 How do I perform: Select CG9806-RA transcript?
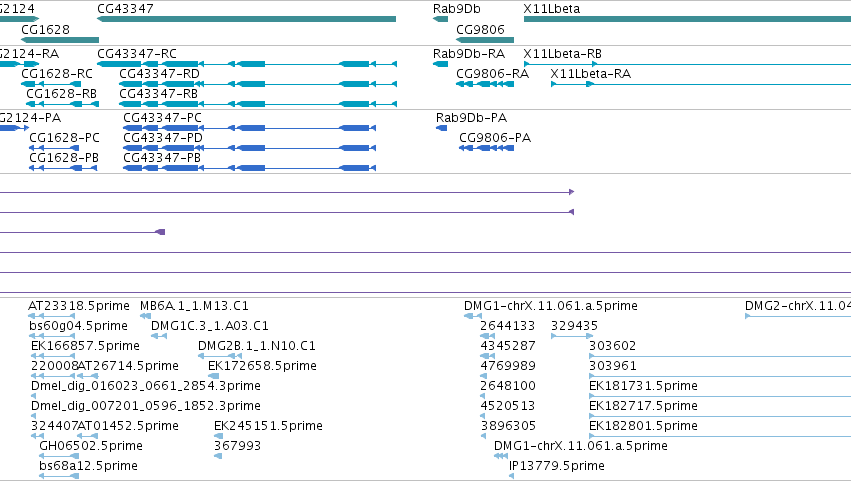(x=485, y=84)
